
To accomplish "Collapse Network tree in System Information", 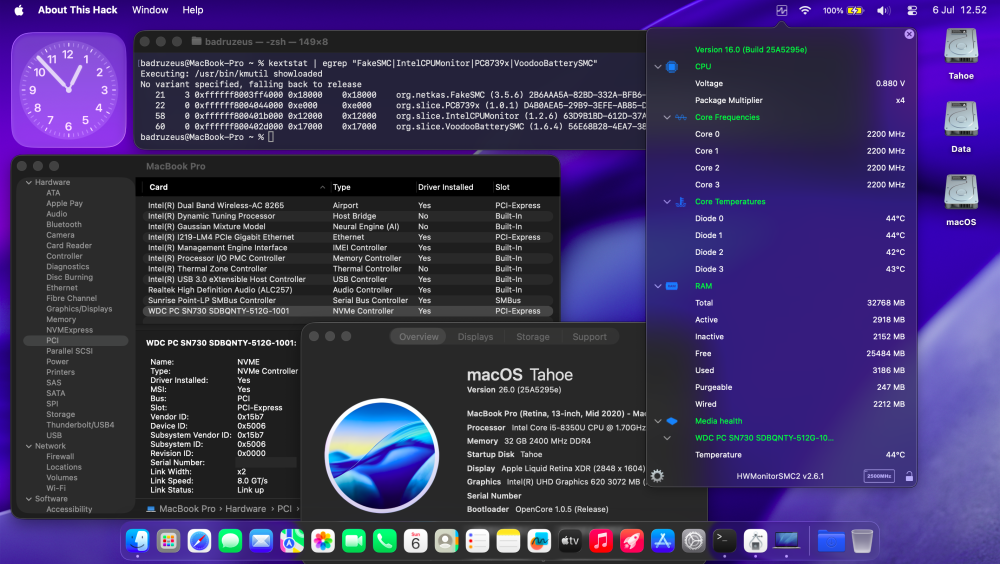I will click(29, 446).
